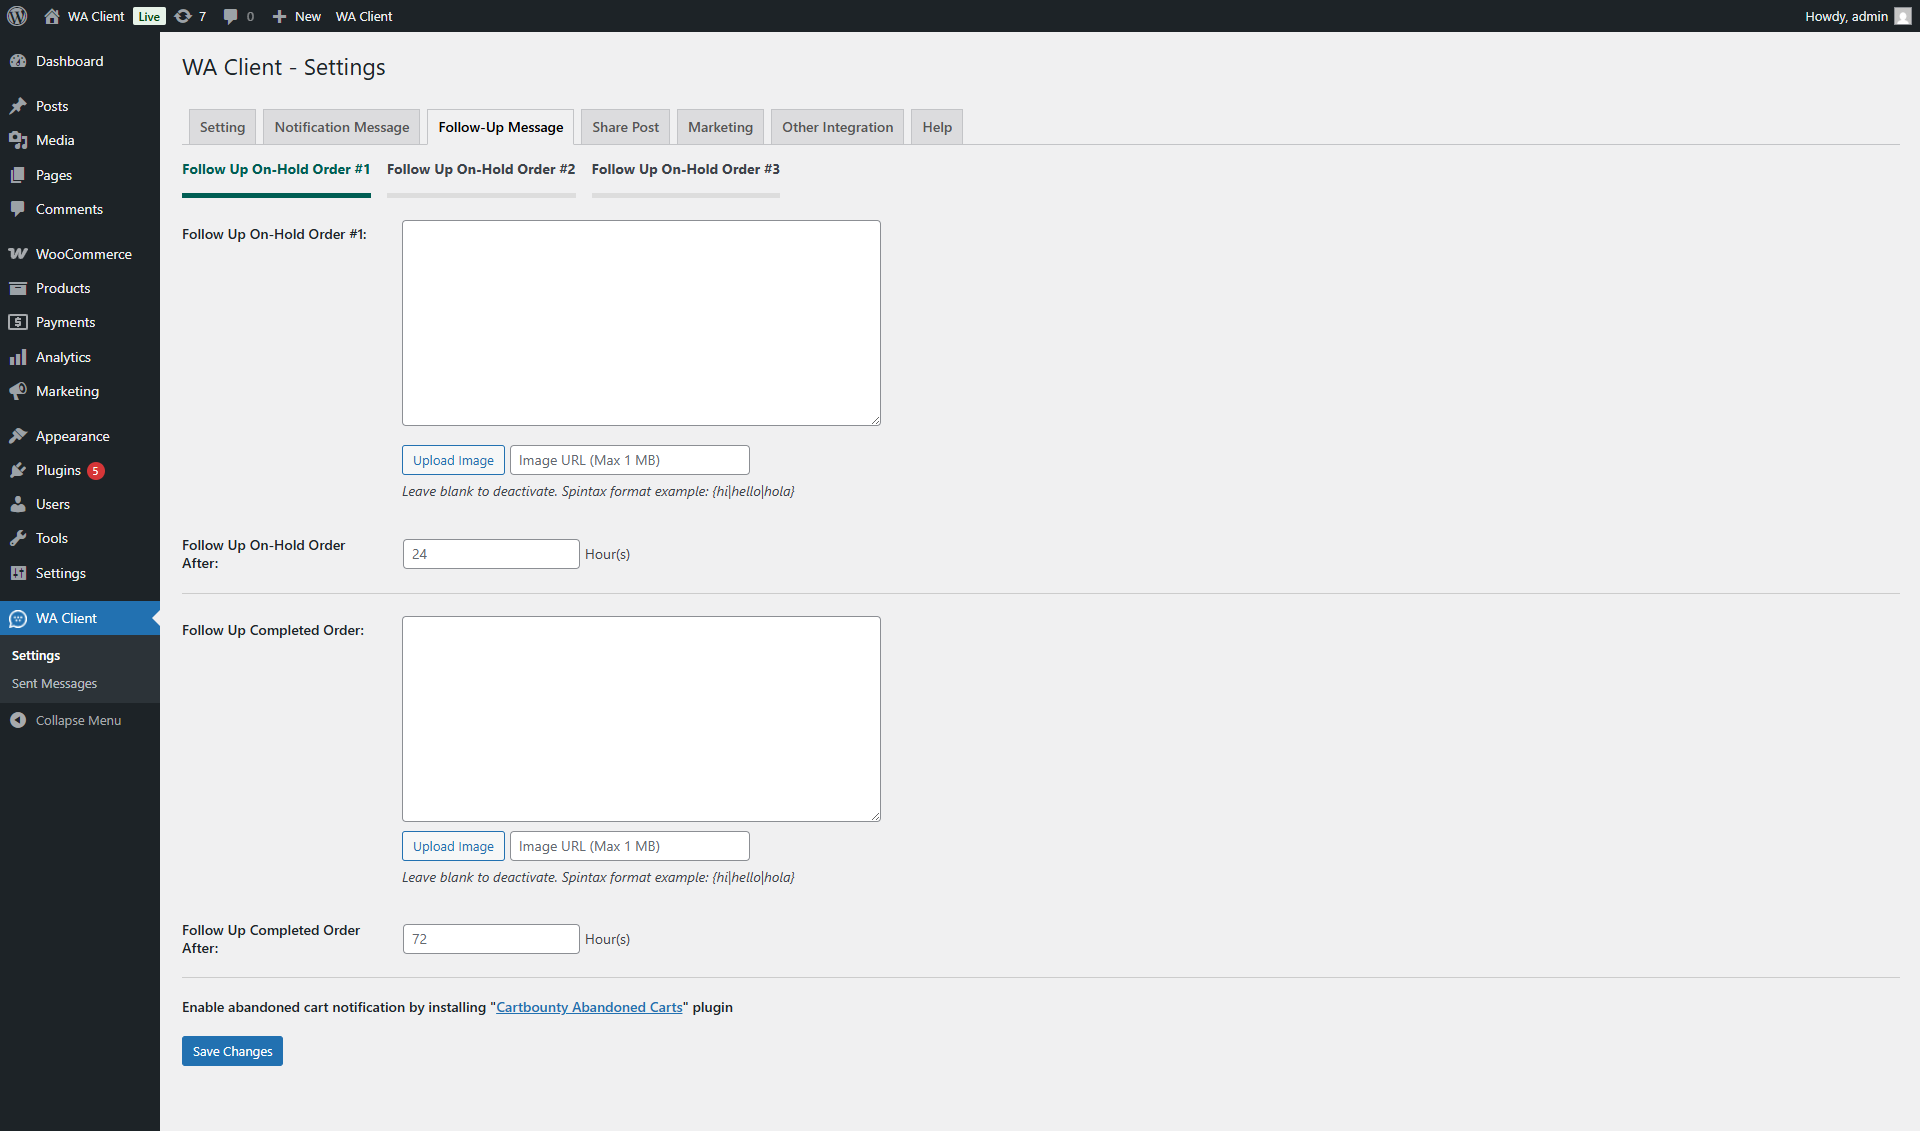Screen dimensions: 1920x1132
Task: Click the Collapse Menu arrow icon
Action: pos(18,720)
